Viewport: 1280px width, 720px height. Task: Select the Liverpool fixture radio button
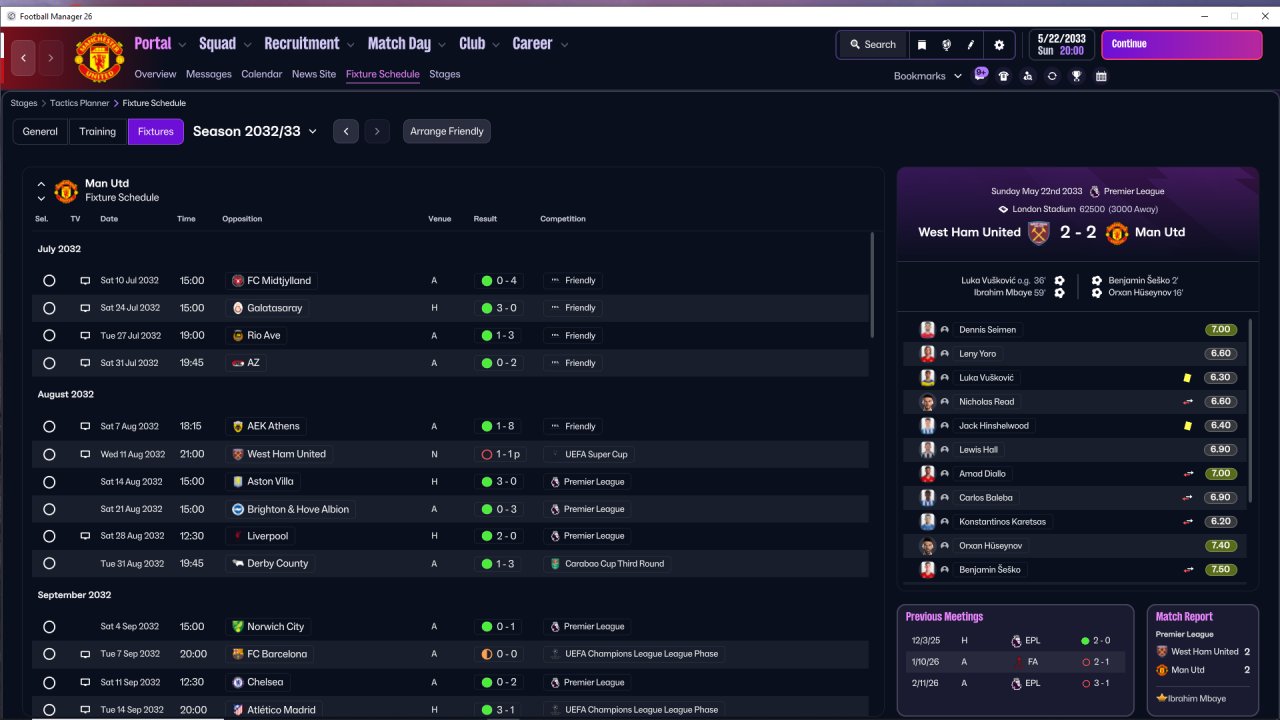click(49, 536)
